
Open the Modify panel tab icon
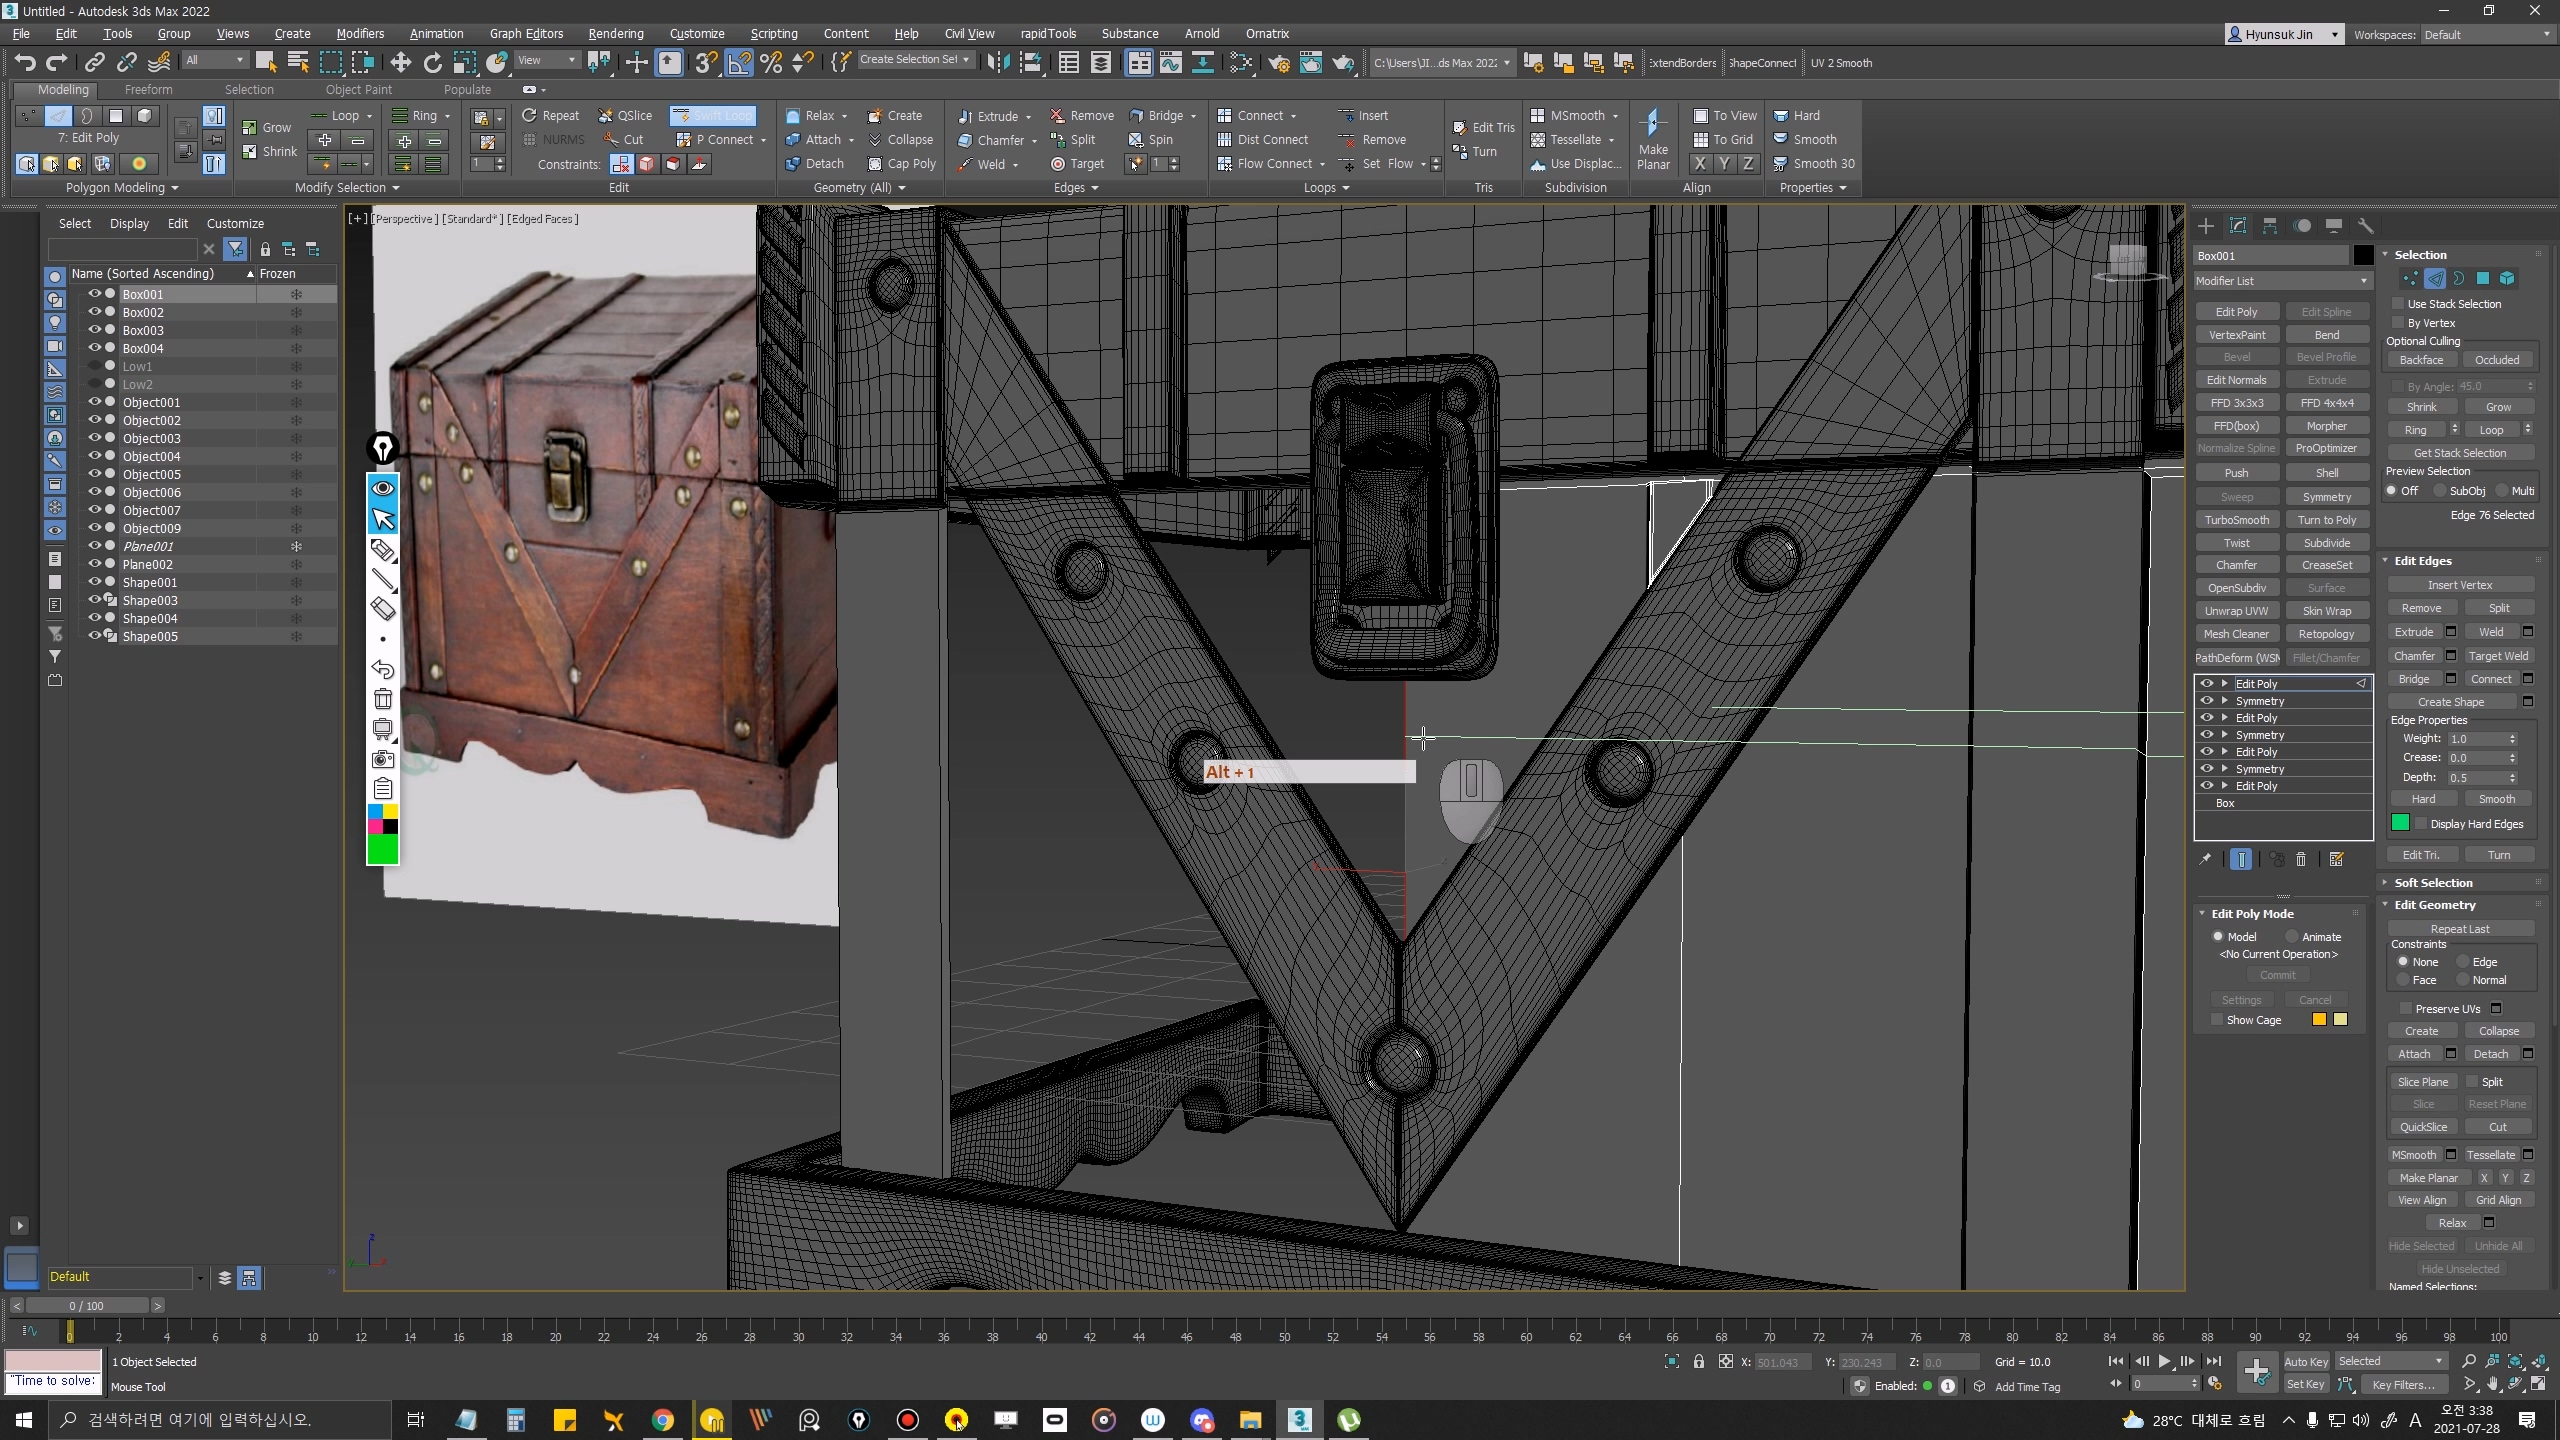pos(2238,226)
